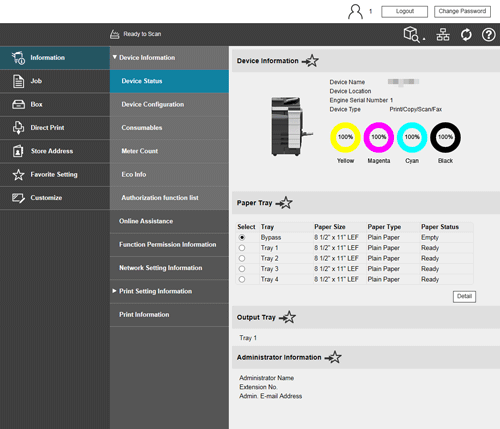Screen dimensions: 500x429
Task: Click the paper tray Detail button
Action: tap(464, 296)
